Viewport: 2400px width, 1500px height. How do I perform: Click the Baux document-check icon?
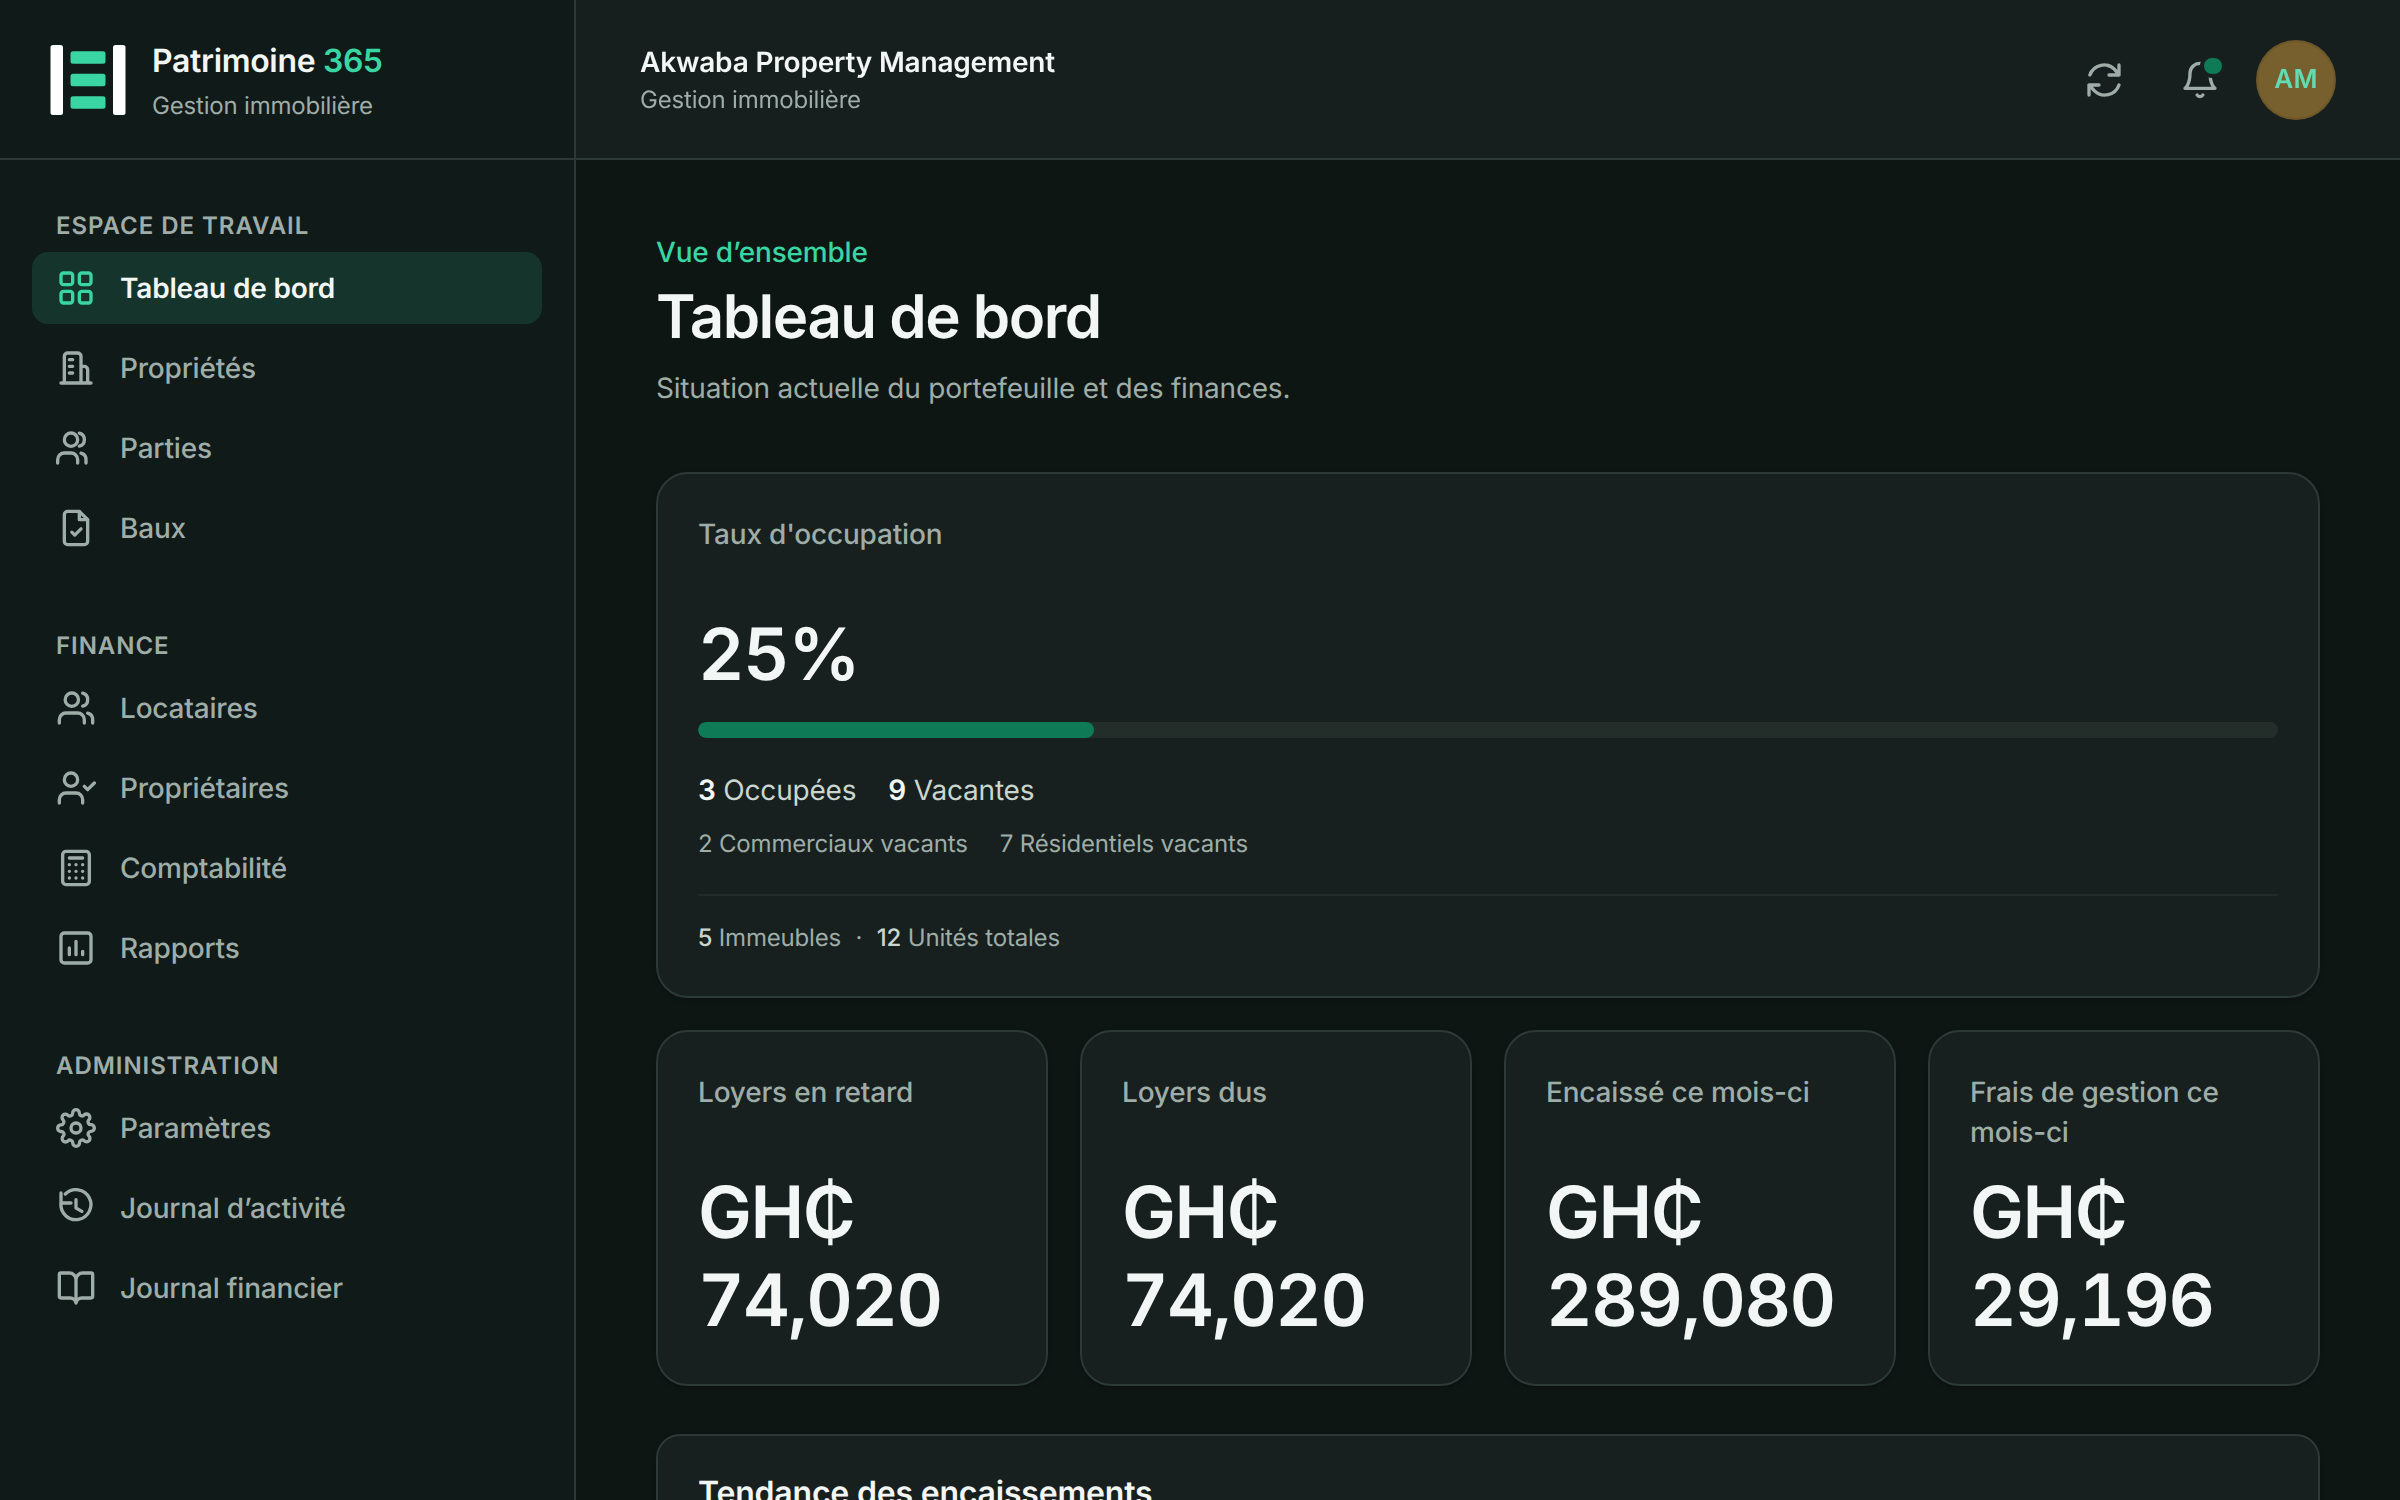click(x=76, y=528)
